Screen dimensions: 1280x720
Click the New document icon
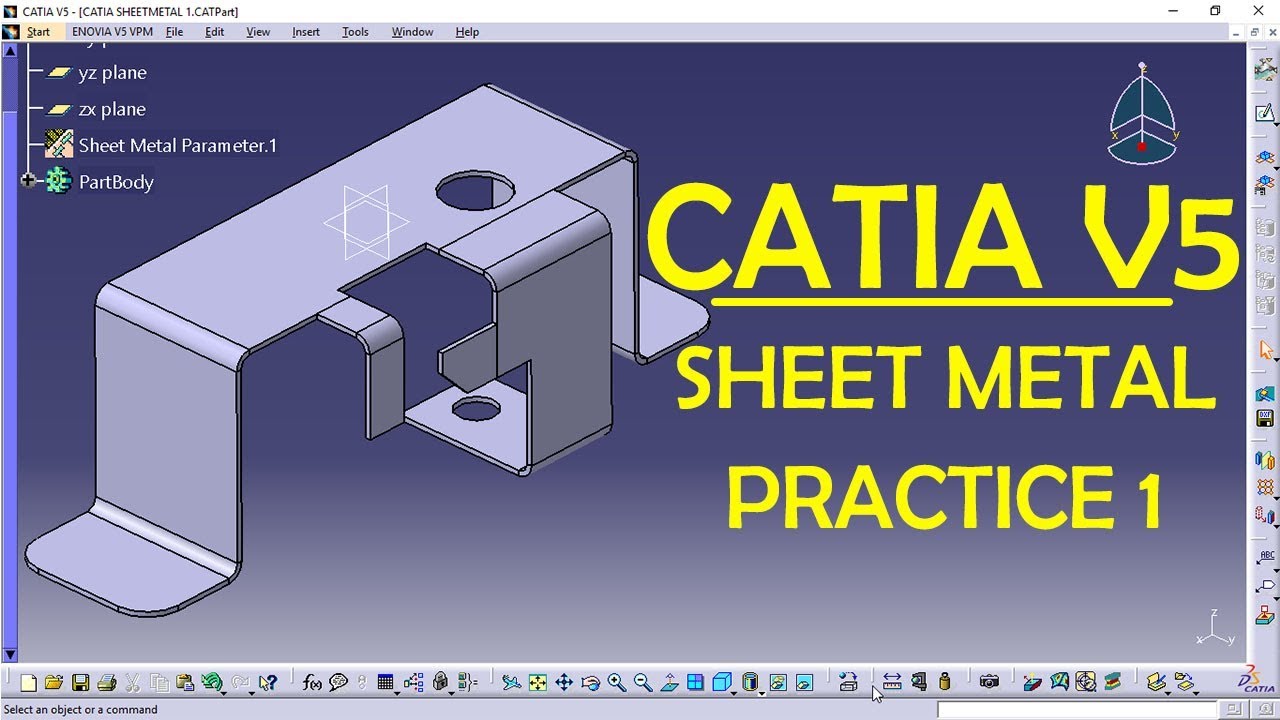click(28, 683)
